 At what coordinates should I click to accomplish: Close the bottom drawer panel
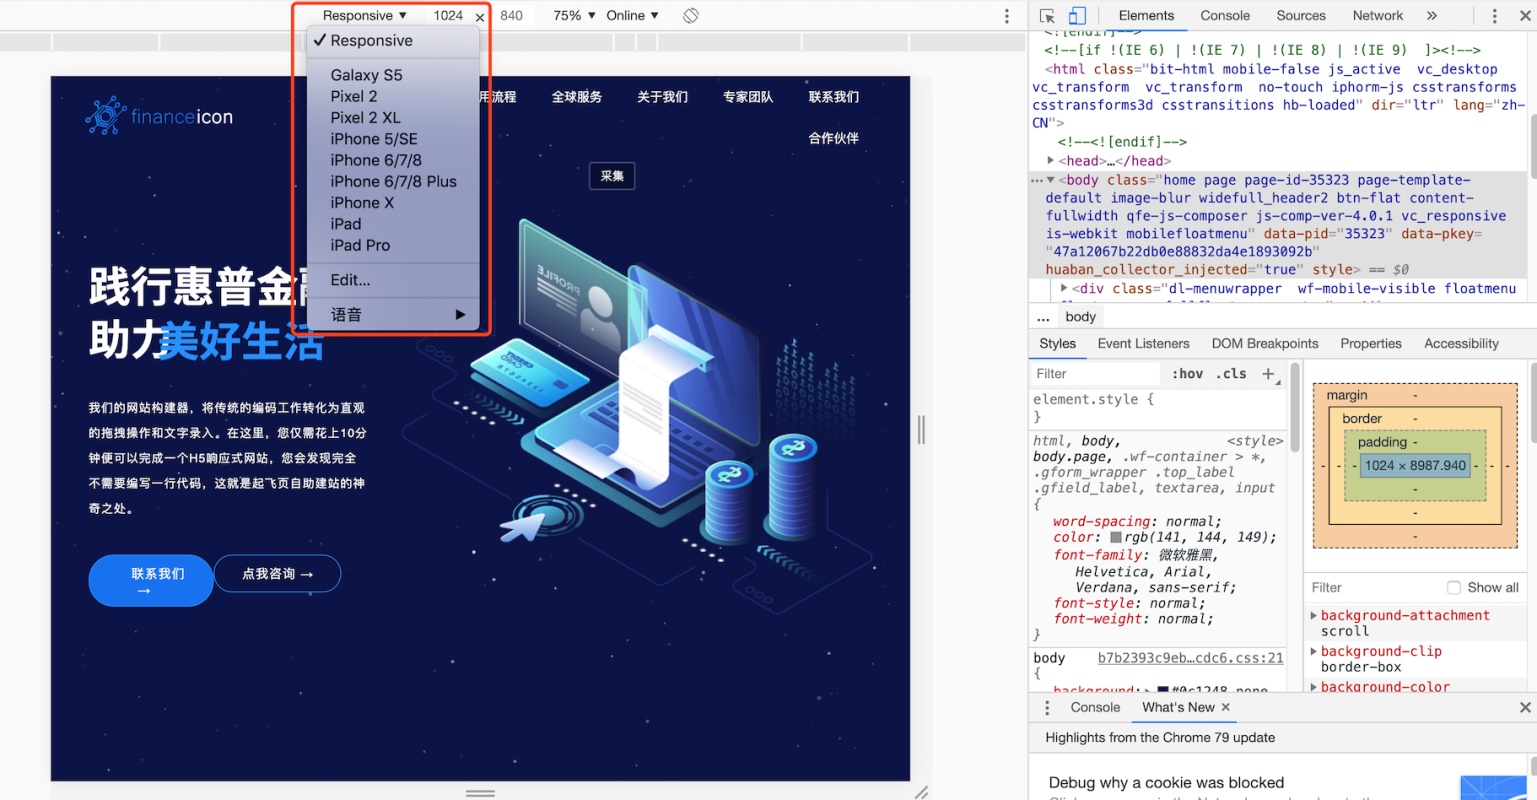(x=1525, y=707)
